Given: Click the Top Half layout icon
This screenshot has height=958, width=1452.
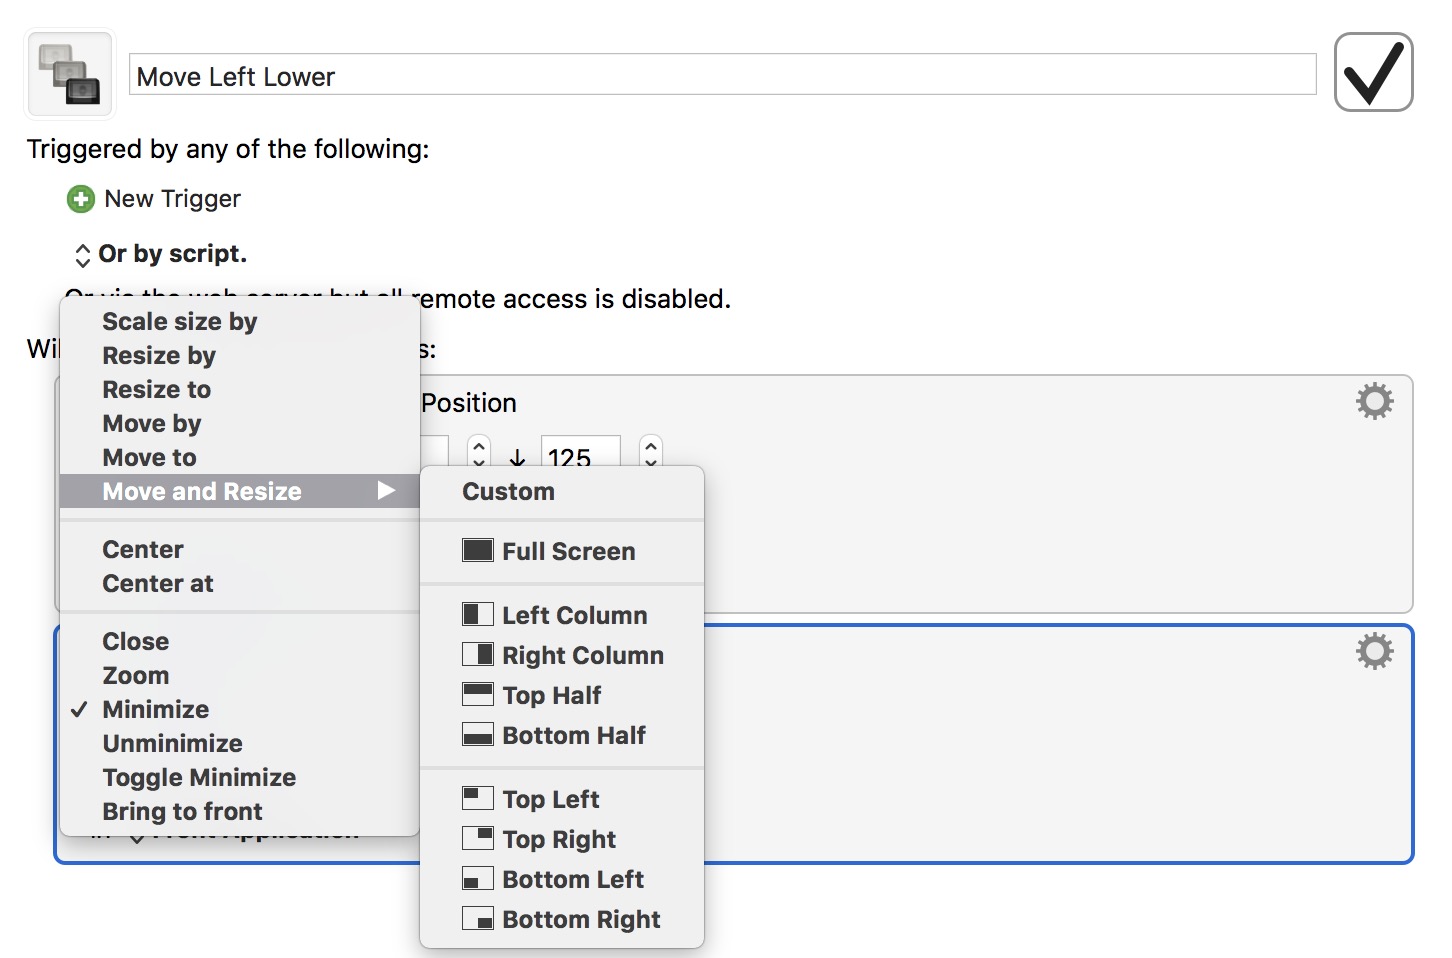Looking at the screenshot, I should [478, 694].
